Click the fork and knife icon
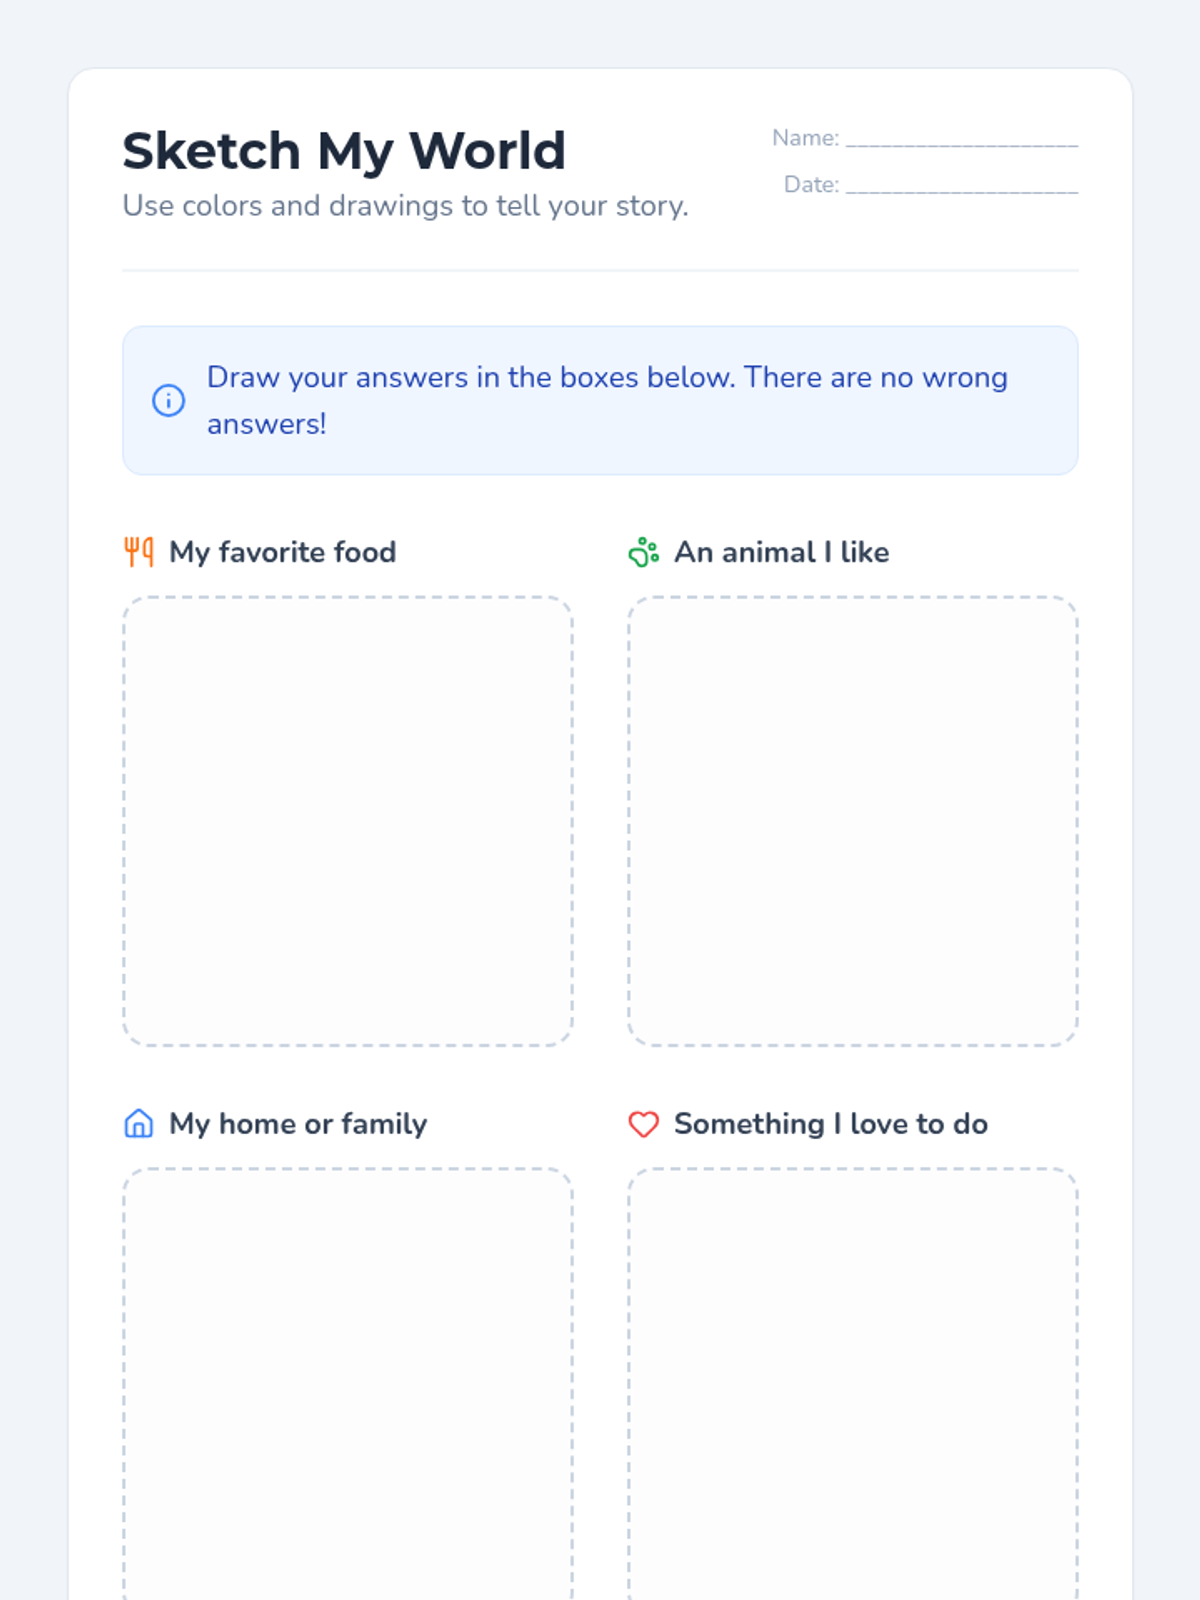This screenshot has height=1600, width=1200. (x=139, y=552)
